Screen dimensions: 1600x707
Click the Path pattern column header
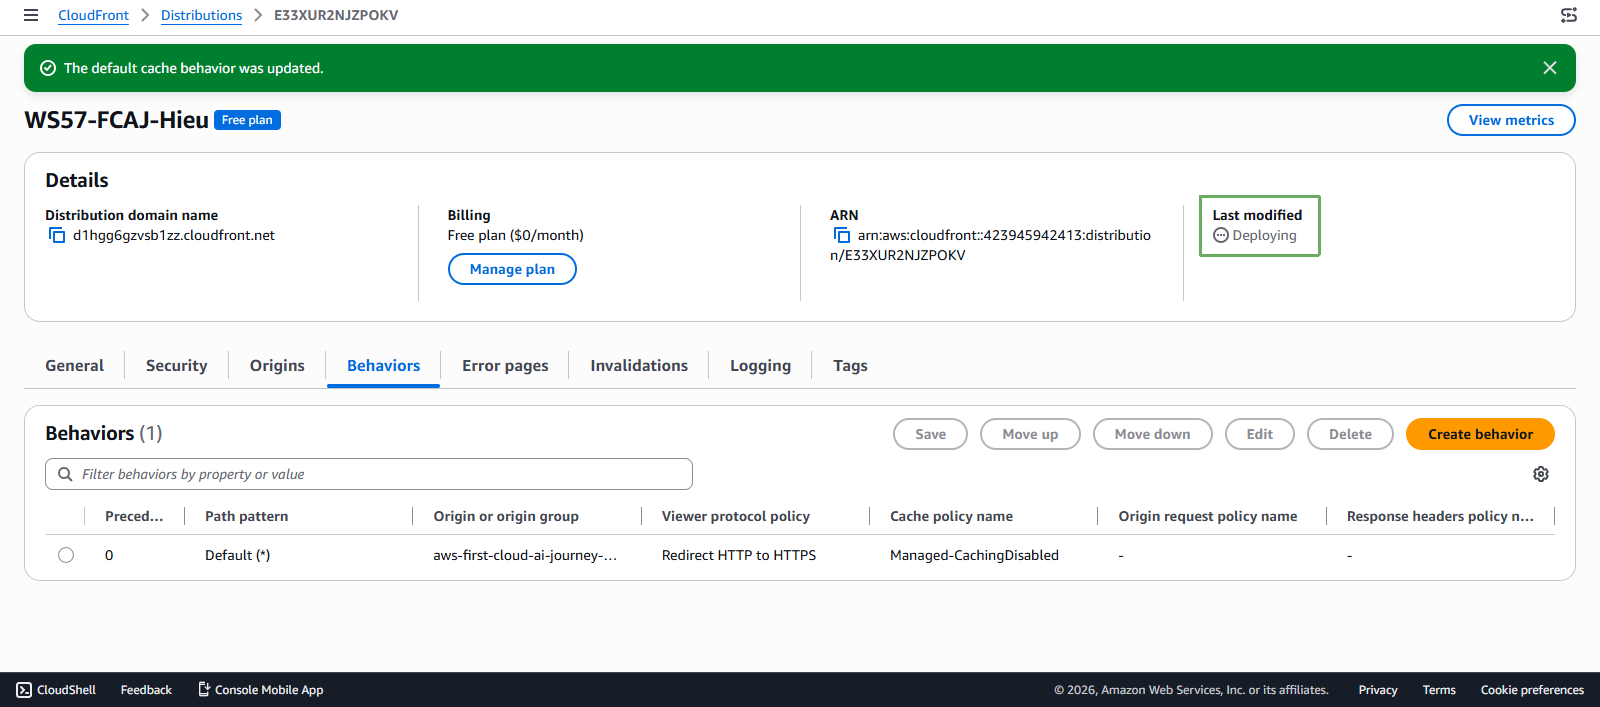coord(246,516)
